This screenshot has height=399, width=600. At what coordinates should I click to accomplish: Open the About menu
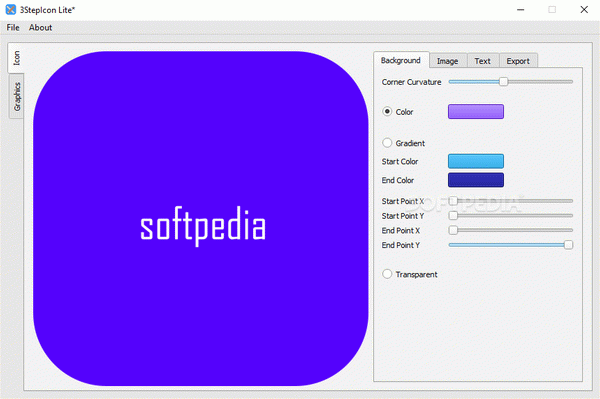[x=40, y=28]
